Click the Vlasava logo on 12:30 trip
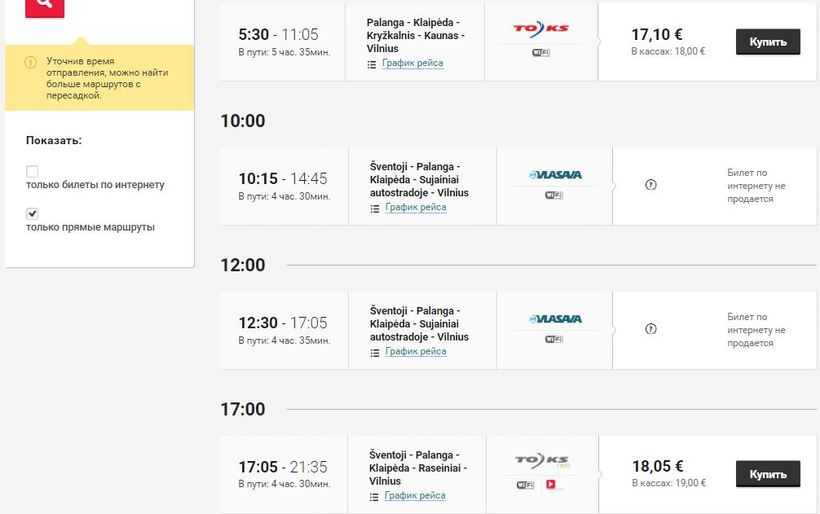This screenshot has width=820, height=514. 554,319
